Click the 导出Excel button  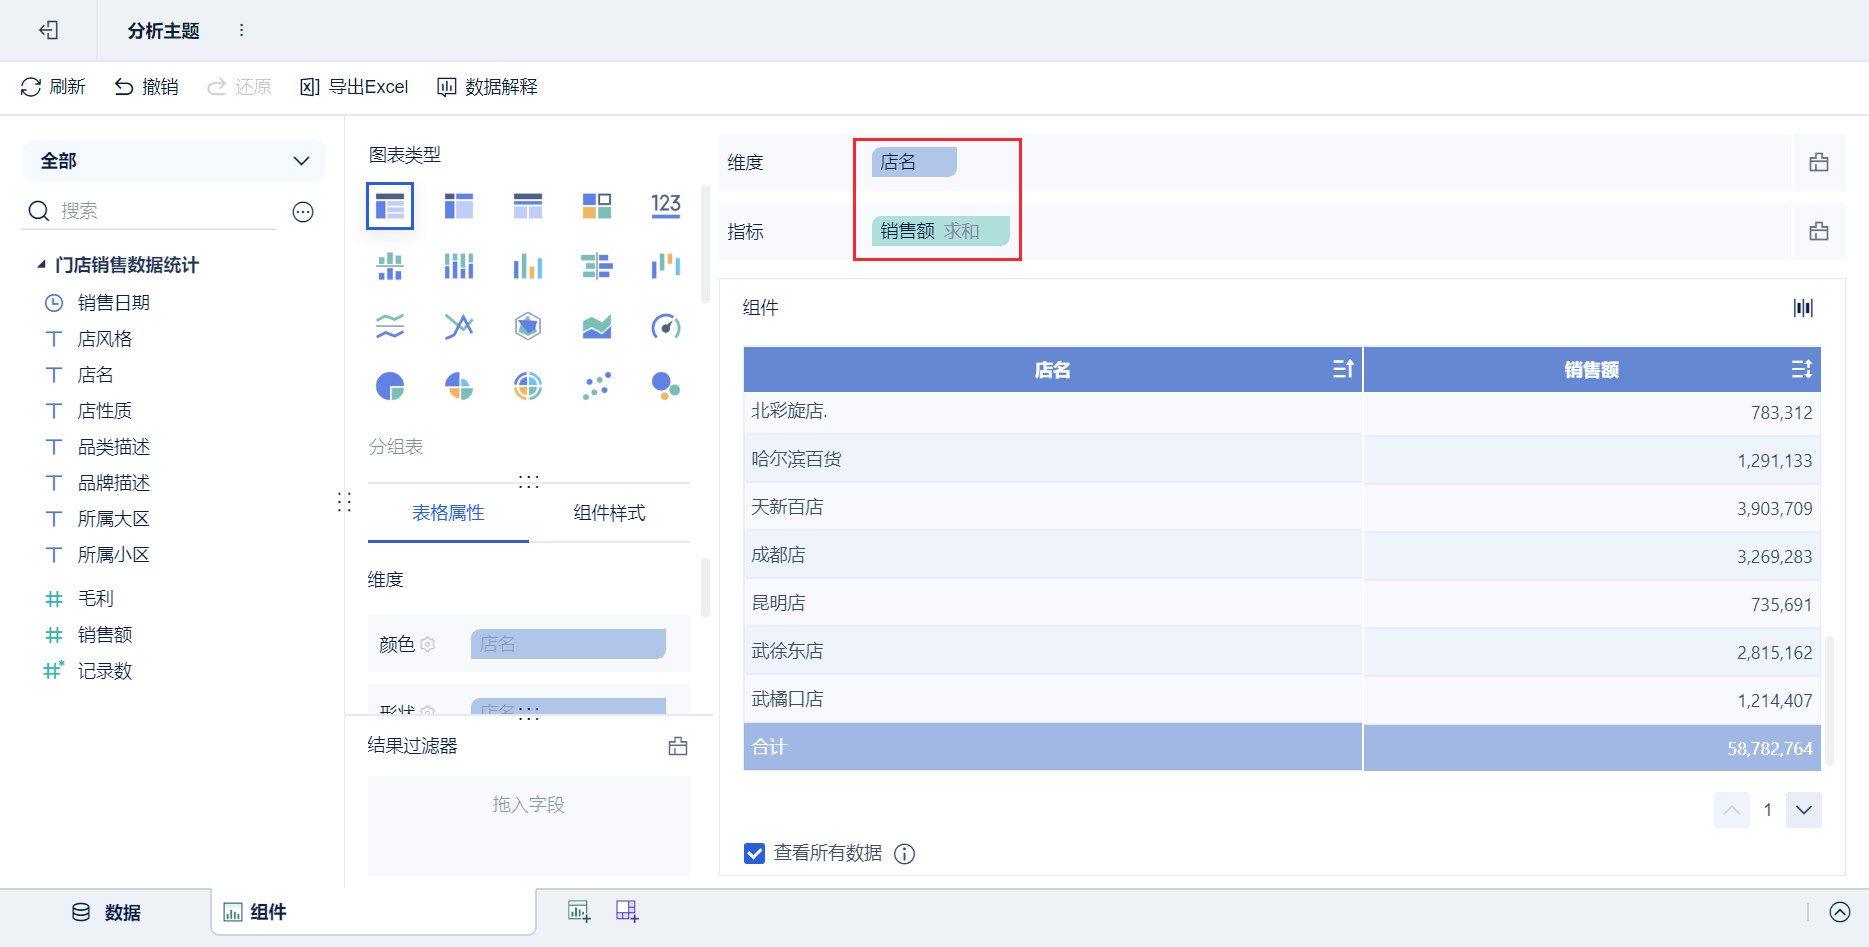tap(355, 87)
